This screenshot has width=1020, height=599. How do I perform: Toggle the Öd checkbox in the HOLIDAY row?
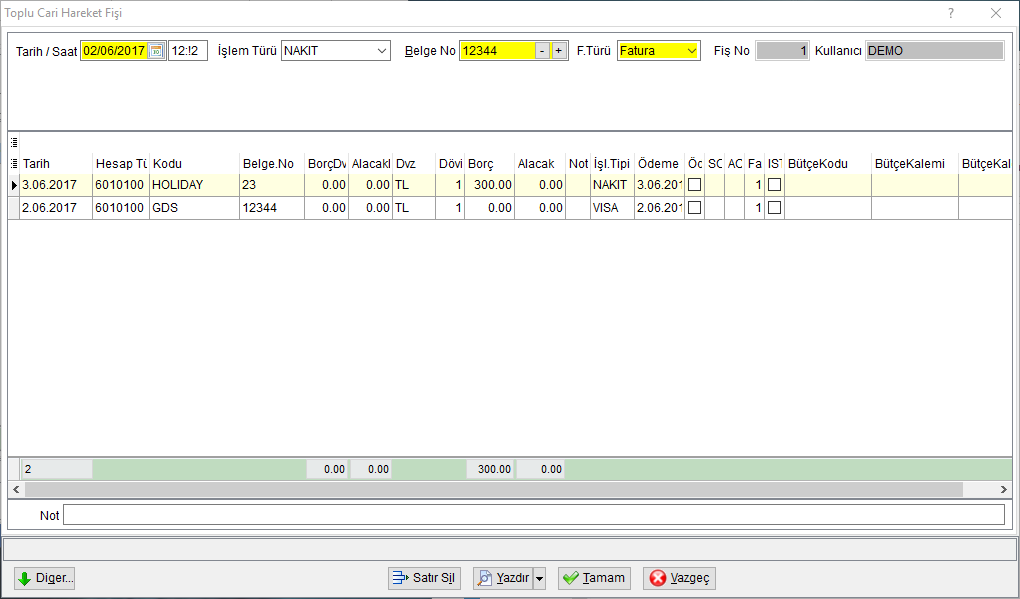tap(695, 185)
